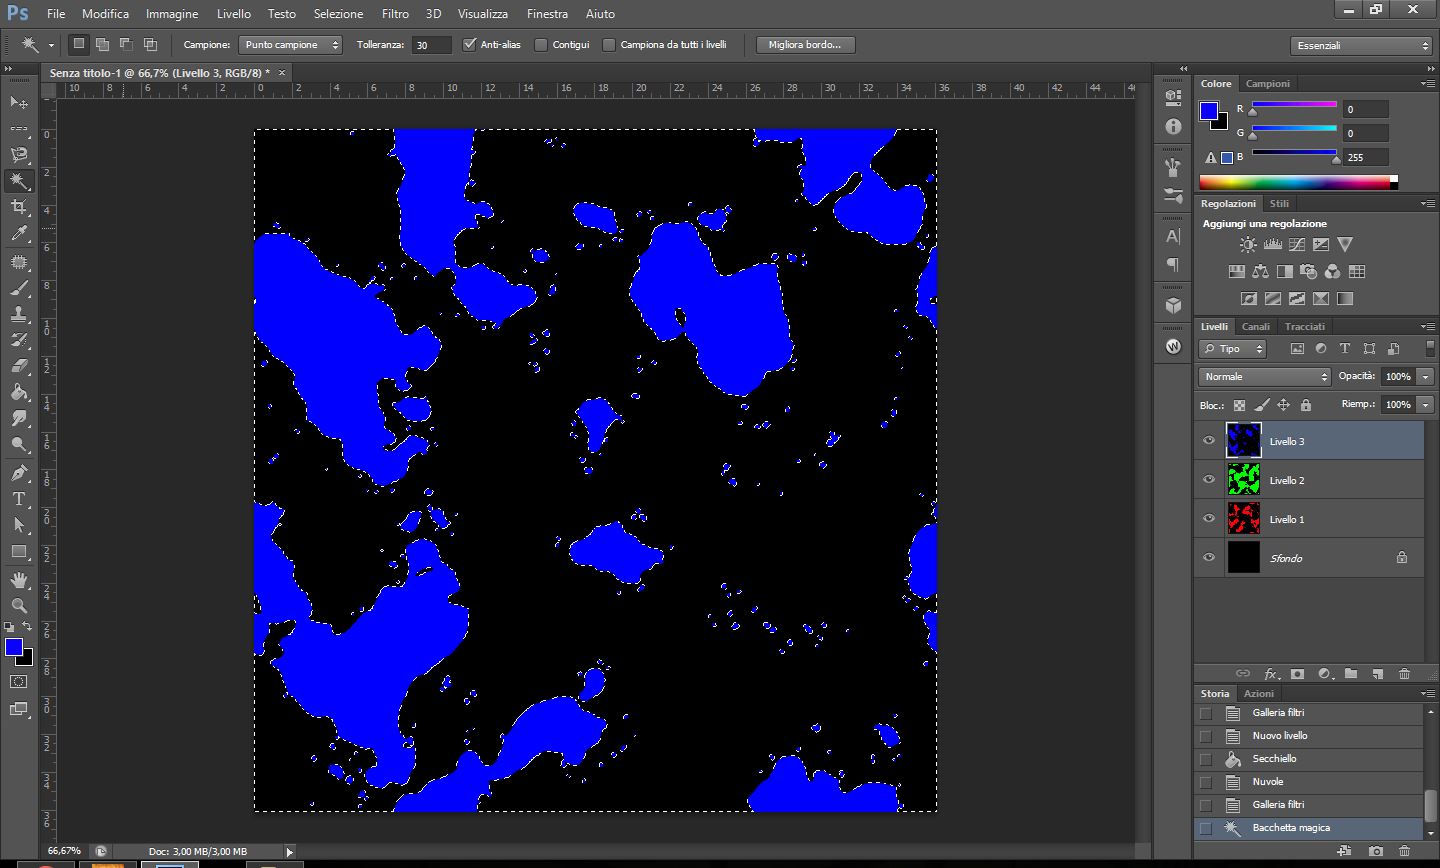Click the Tolleranza input field
The image size is (1440, 868).
pyautogui.click(x=432, y=45)
